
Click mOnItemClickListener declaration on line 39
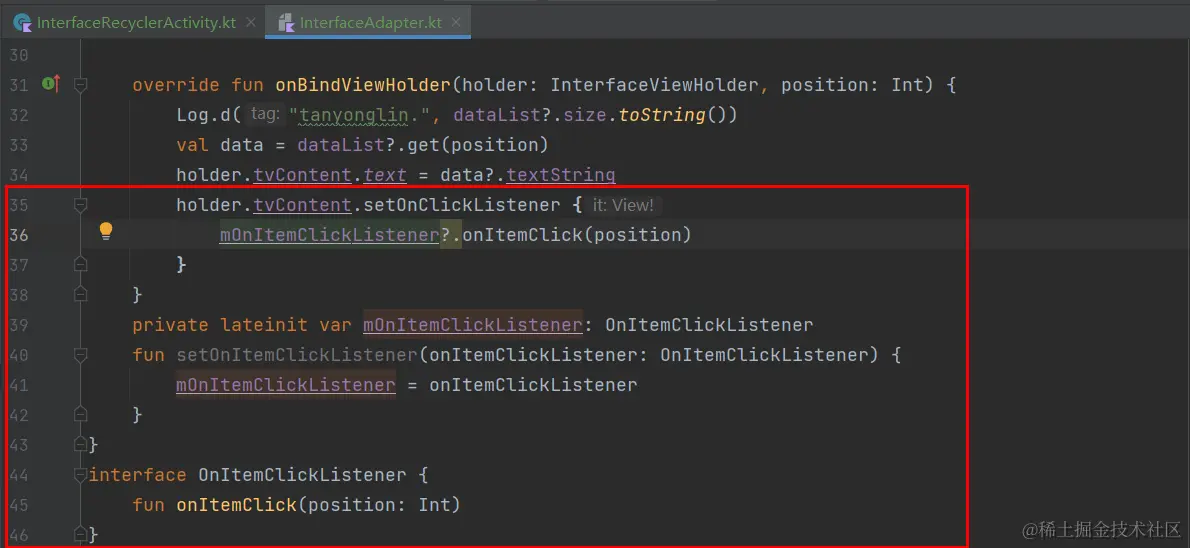(x=472, y=325)
